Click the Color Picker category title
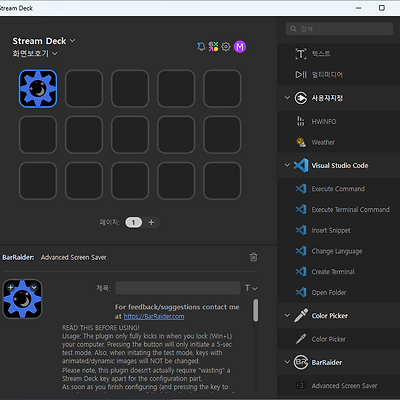The width and height of the screenshot is (400, 400). coord(329,316)
